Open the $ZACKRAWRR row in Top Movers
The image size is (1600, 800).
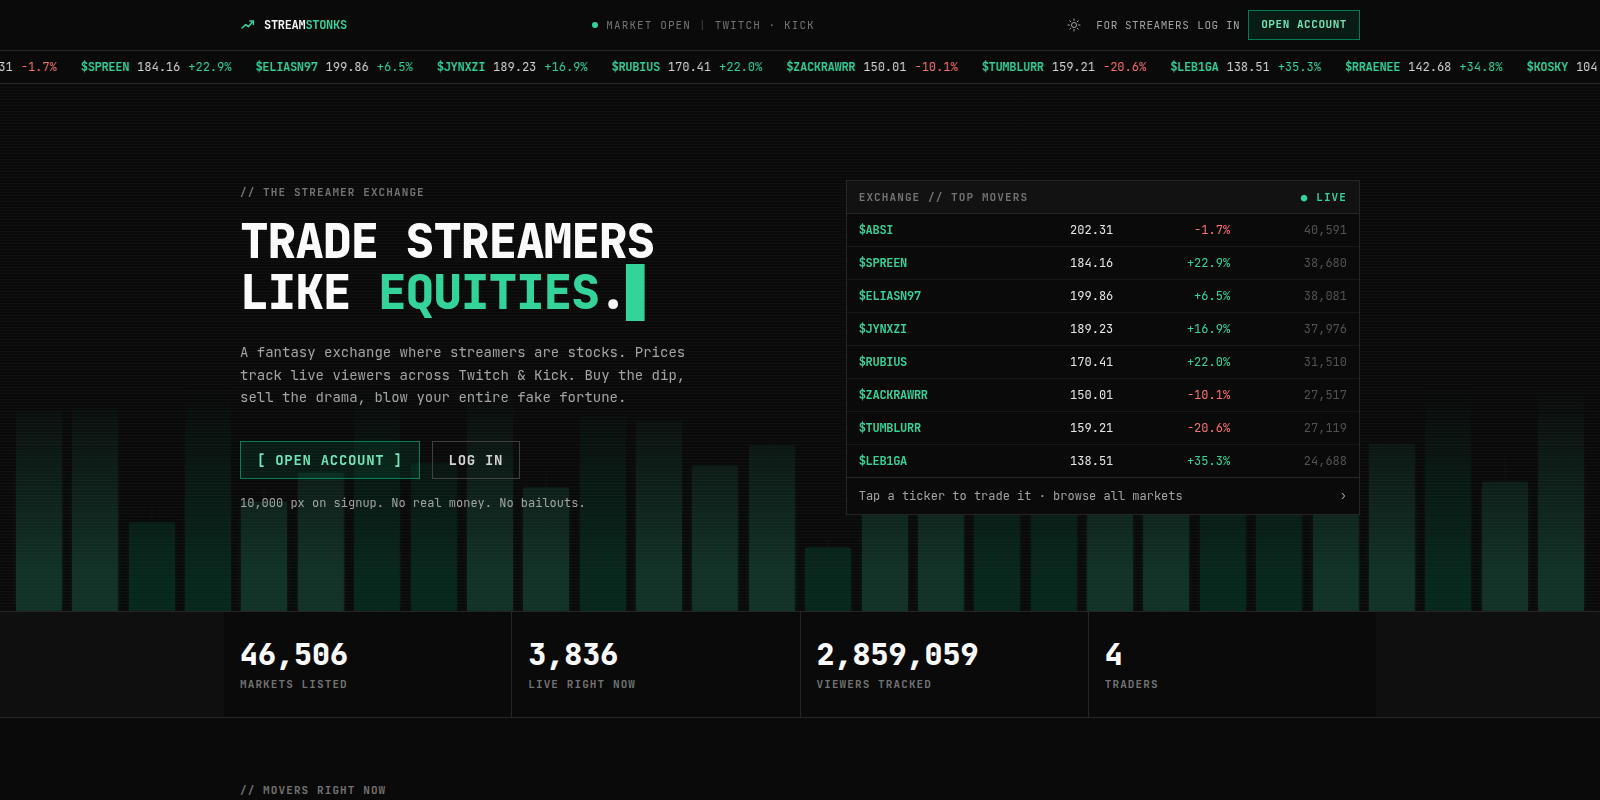click(x=1103, y=395)
